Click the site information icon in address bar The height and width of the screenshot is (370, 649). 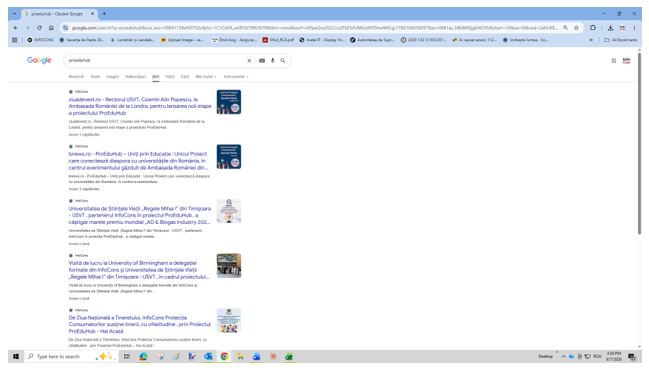tap(65, 28)
